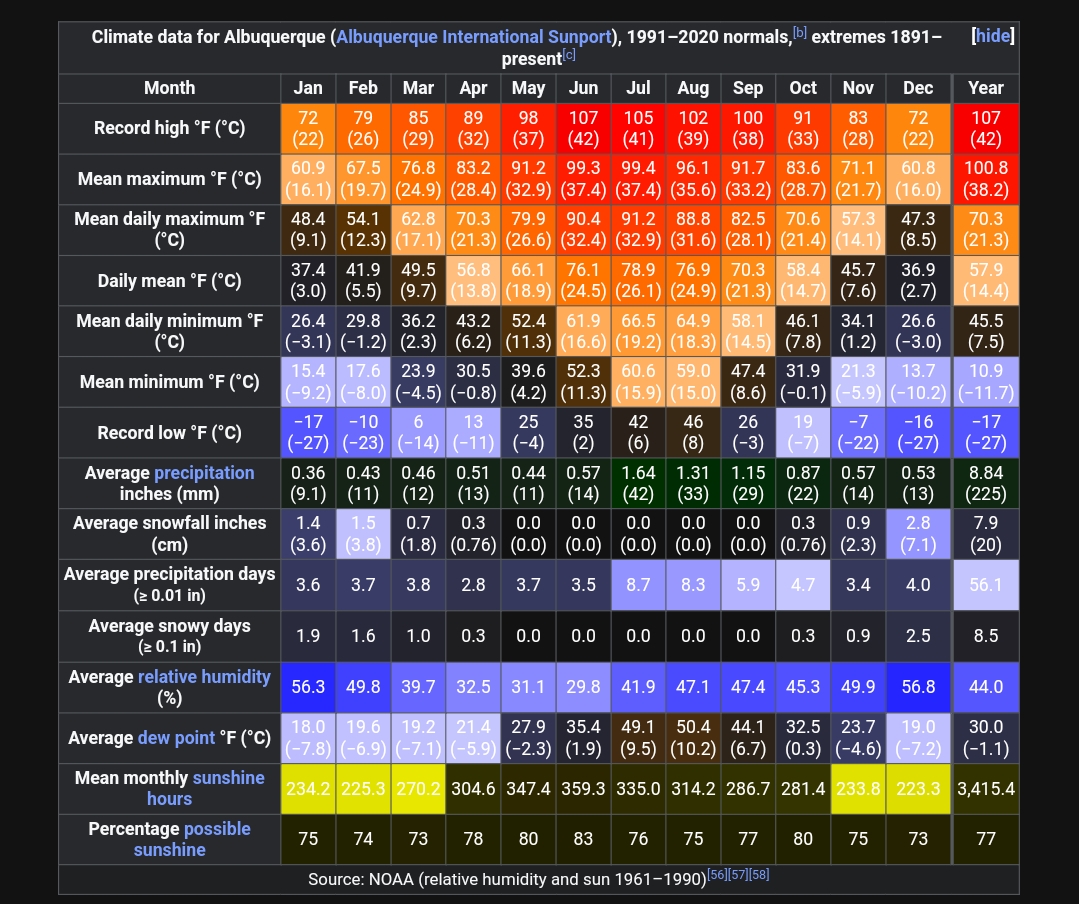The image size is (1079, 904).
Task: Click the hide link in table header
Action: [993, 36]
